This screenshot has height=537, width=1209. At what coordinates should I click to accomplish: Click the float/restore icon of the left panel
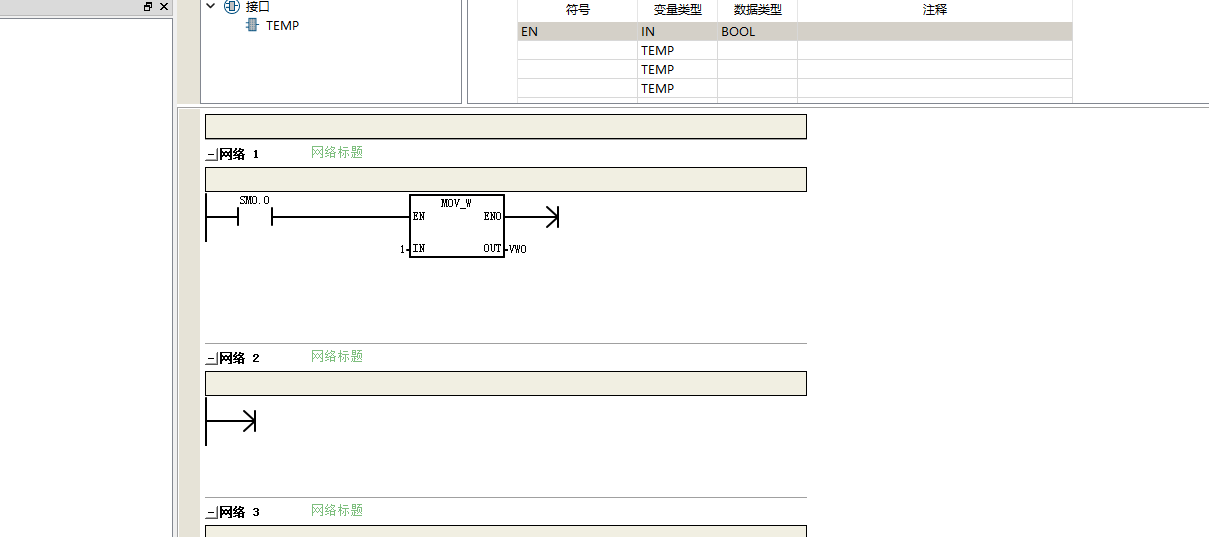point(148,6)
